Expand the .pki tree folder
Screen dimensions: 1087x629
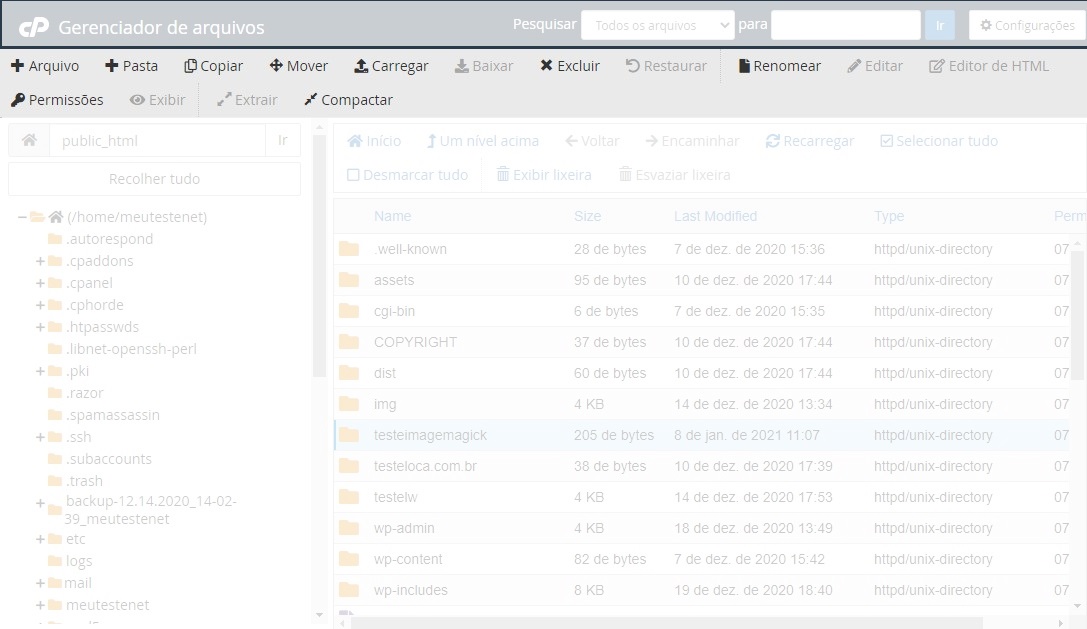pos(40,372)
